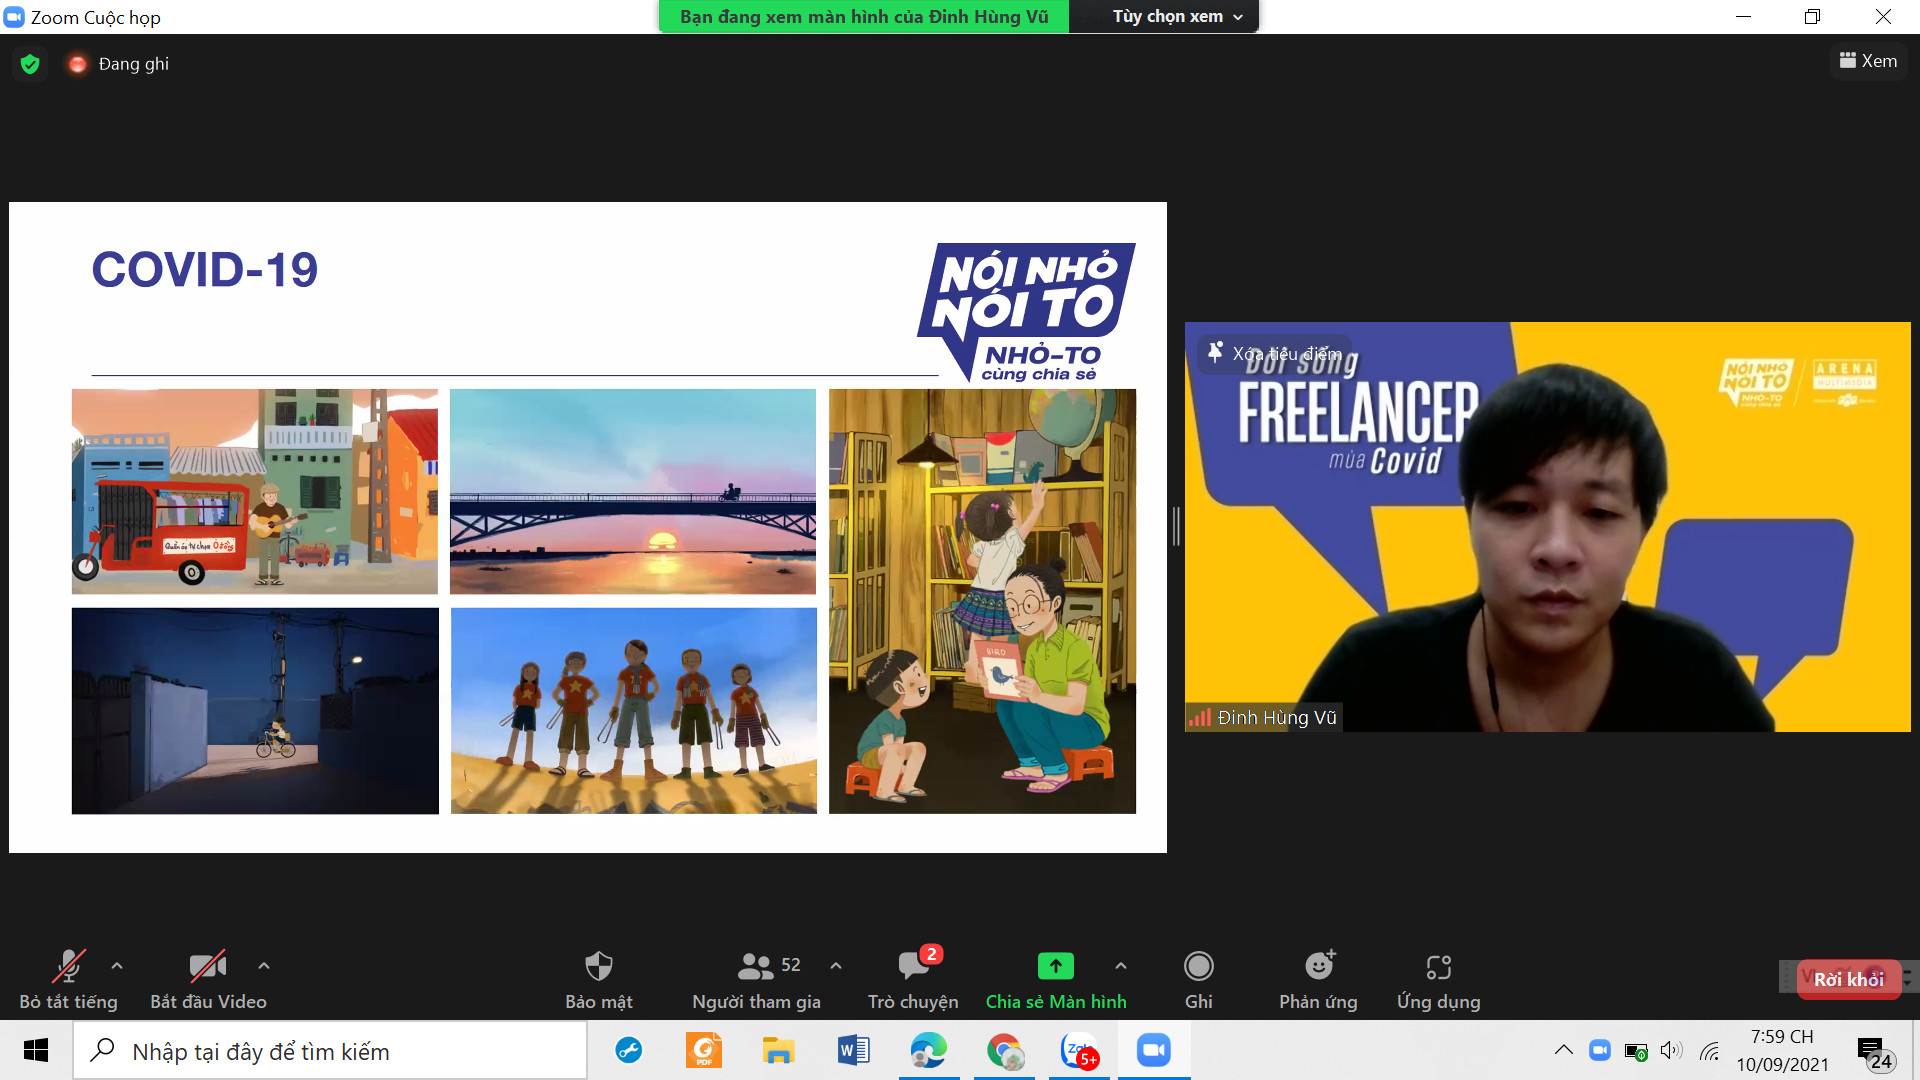
Task: Open video options arrow next to camera
Action: 264,966
